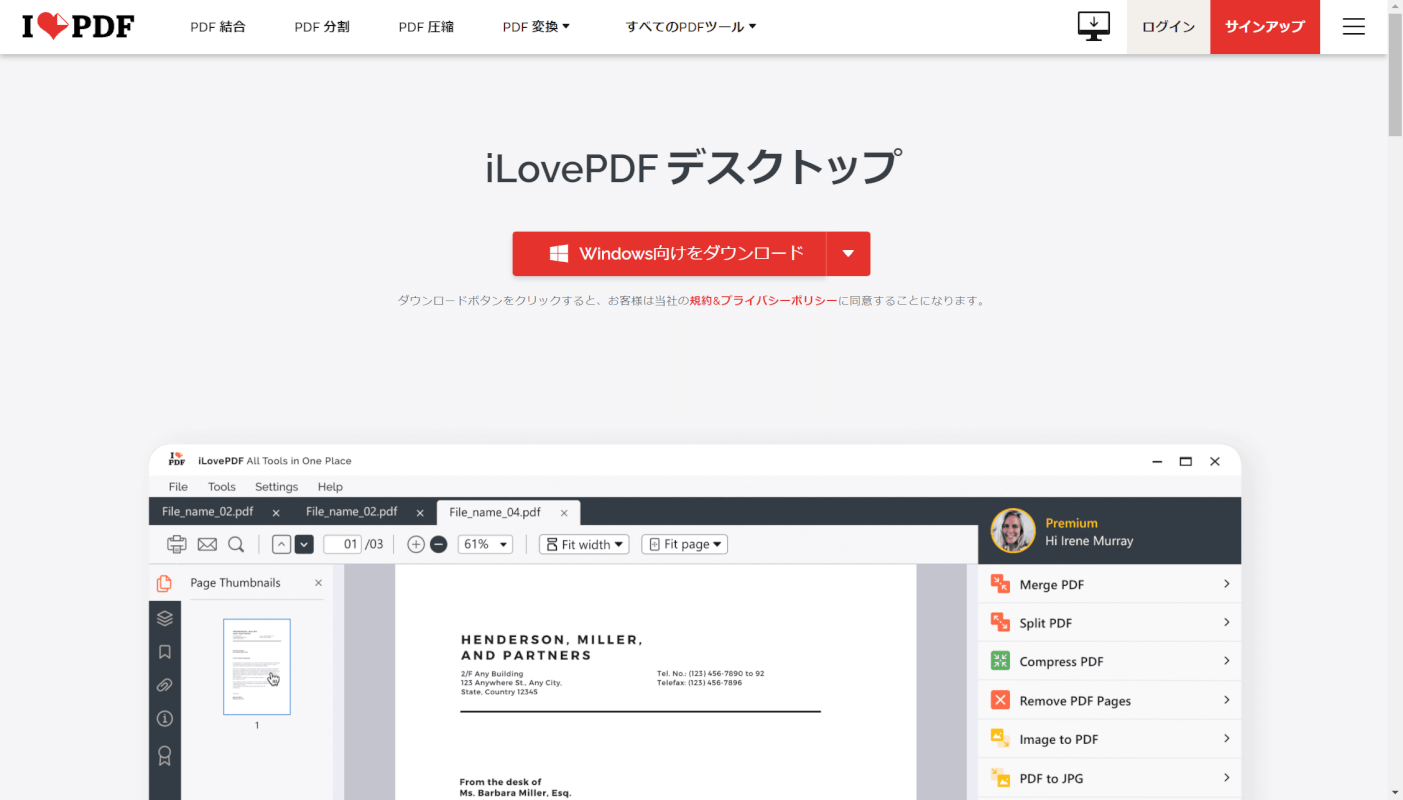Open PDF 分割 in the top navigation
1403x800 pixels.
click(322, 27)
